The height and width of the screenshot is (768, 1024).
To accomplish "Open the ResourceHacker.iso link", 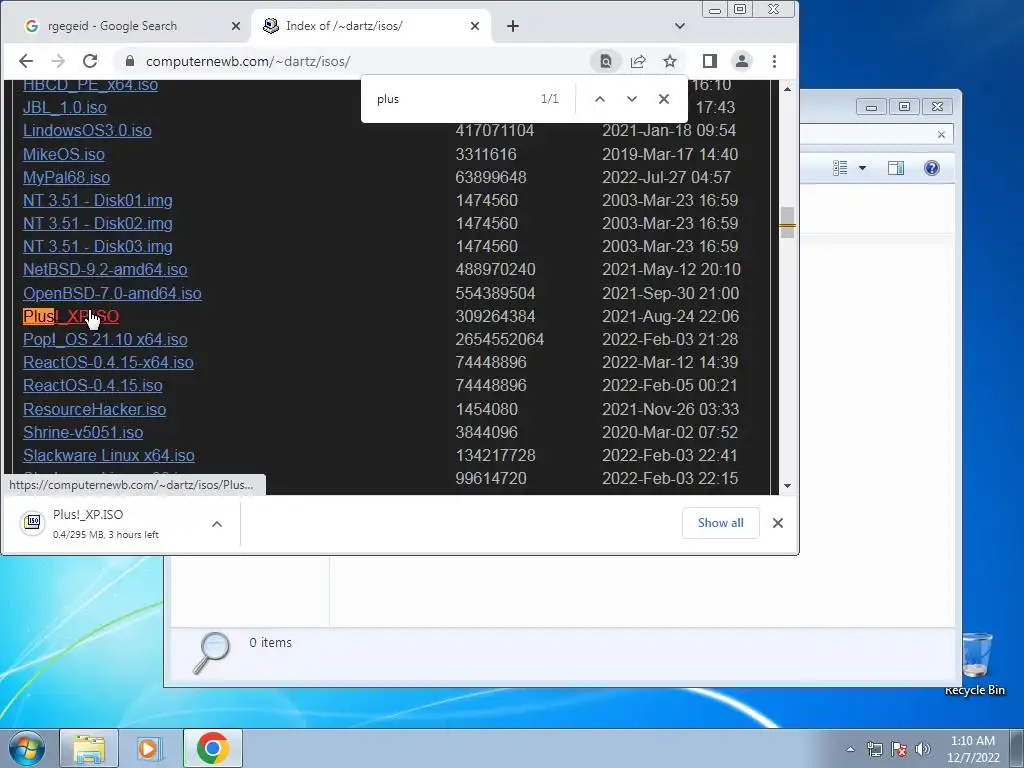I will point(95,409).
